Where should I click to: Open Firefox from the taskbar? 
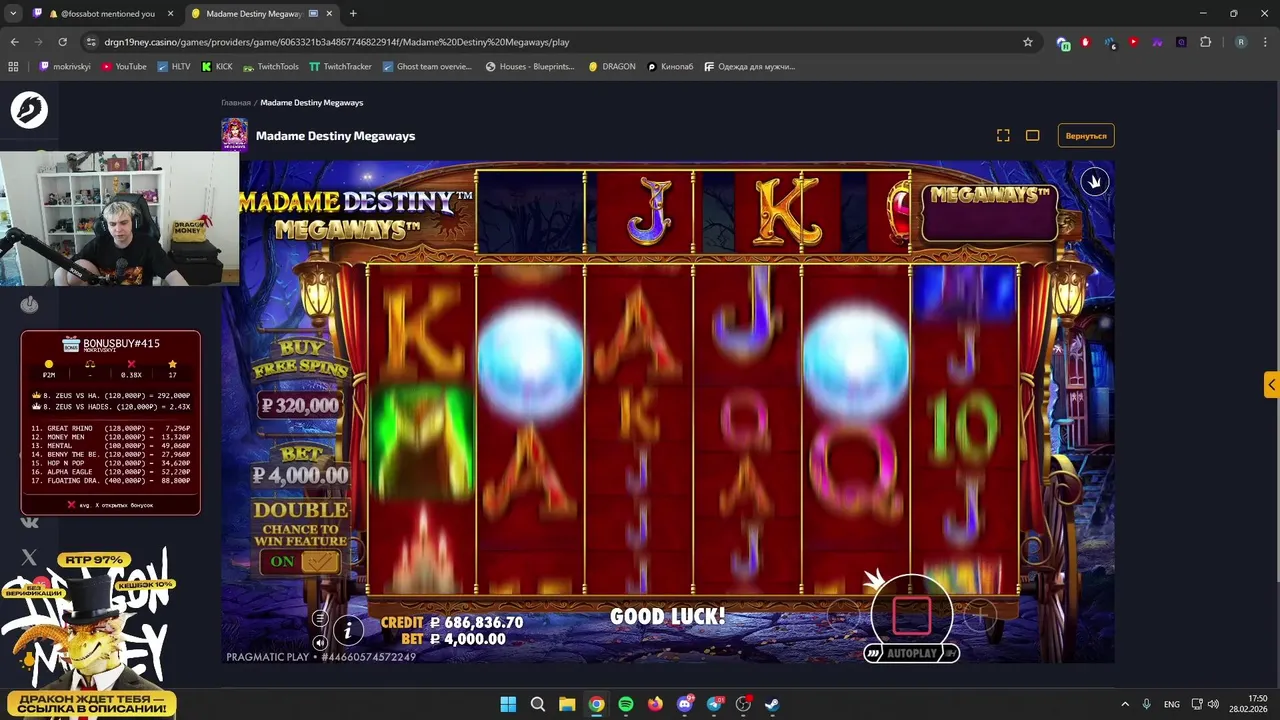click(x=655, y=704)
